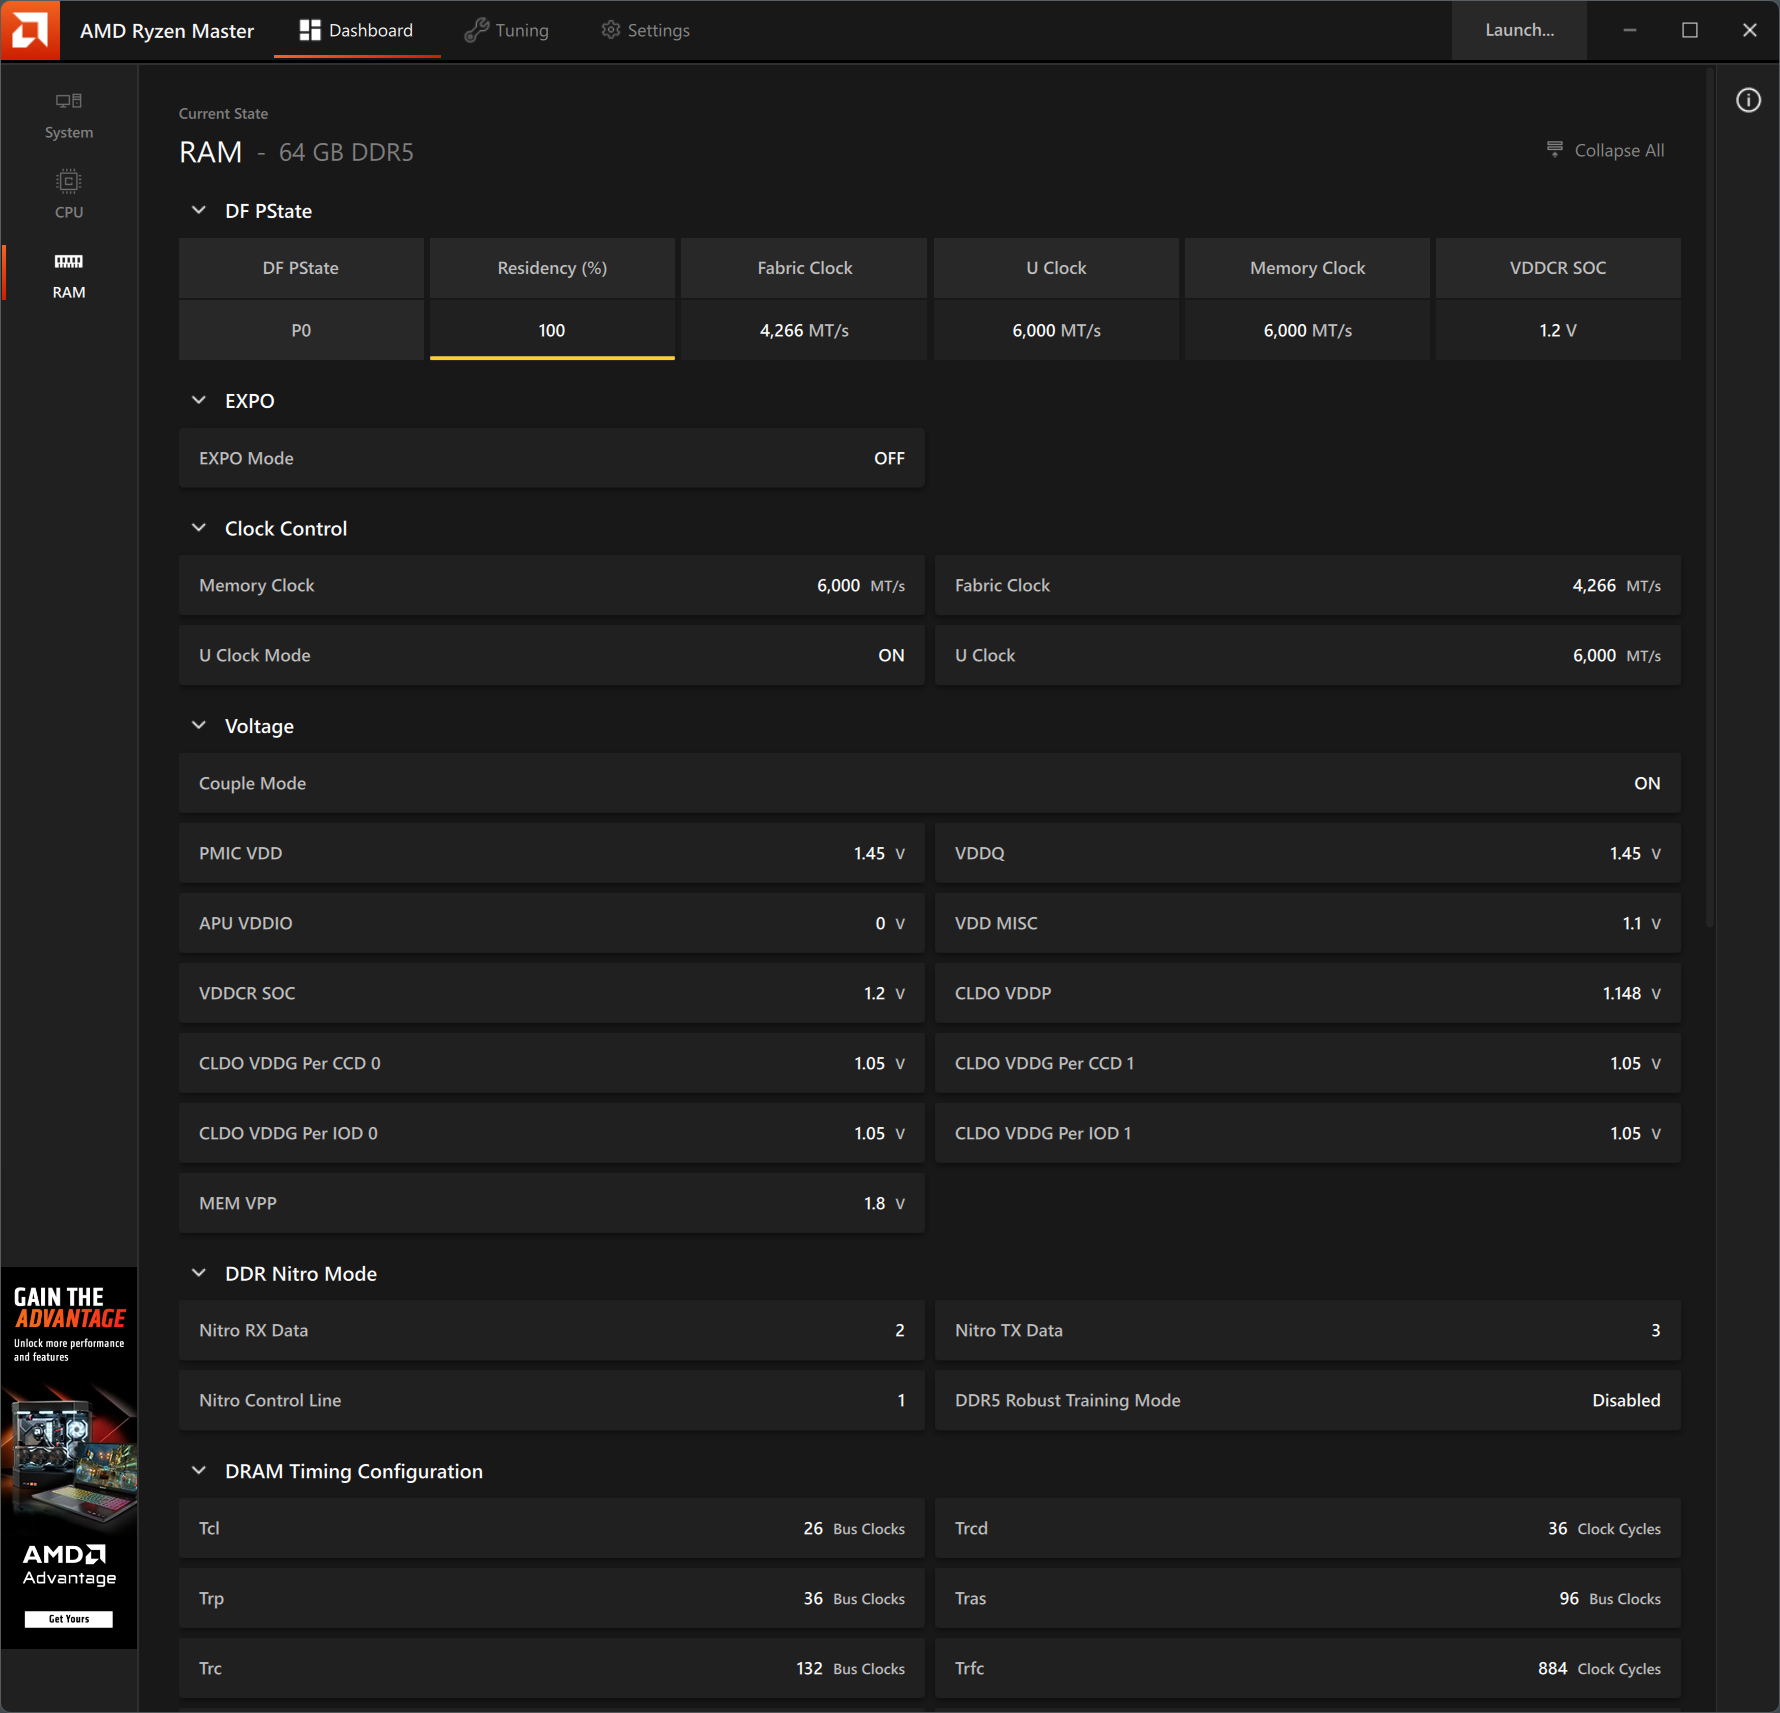1780x1713 pixels.
Task: Click the Couple Mode ON value
Action: click(1647, 783)
